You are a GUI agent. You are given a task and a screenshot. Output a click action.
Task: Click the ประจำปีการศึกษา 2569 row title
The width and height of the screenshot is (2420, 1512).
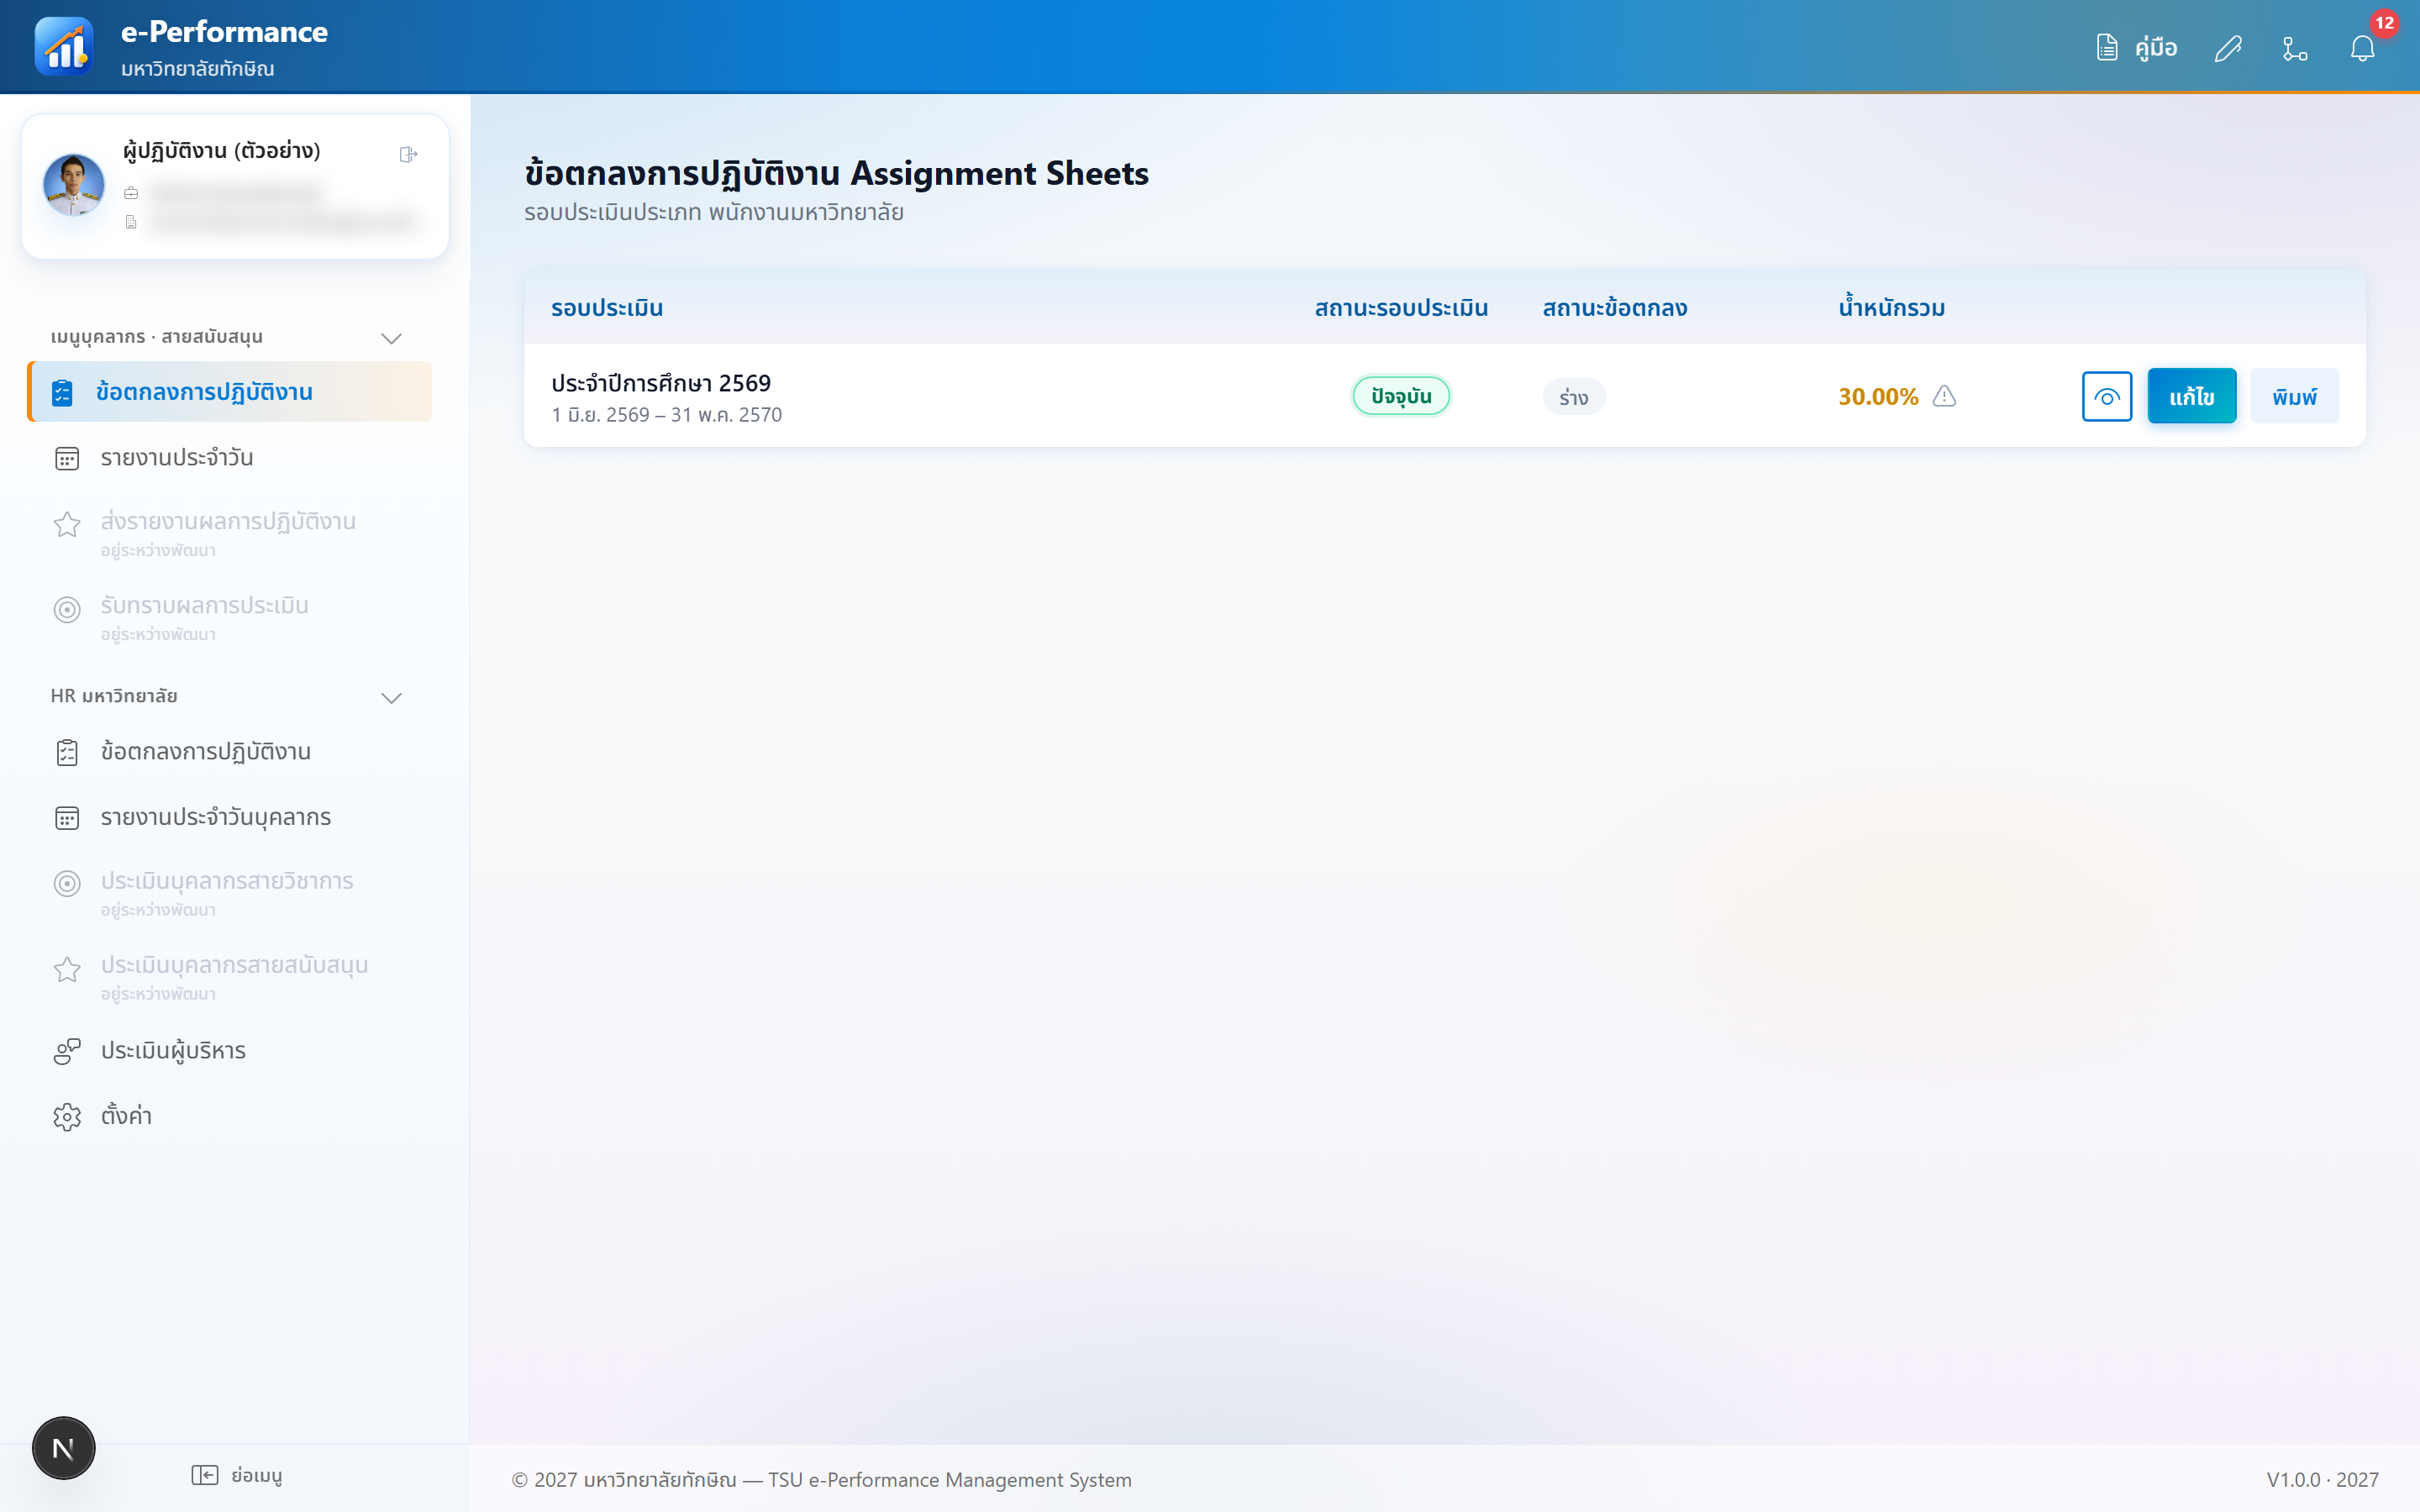[x=661, y=383]
